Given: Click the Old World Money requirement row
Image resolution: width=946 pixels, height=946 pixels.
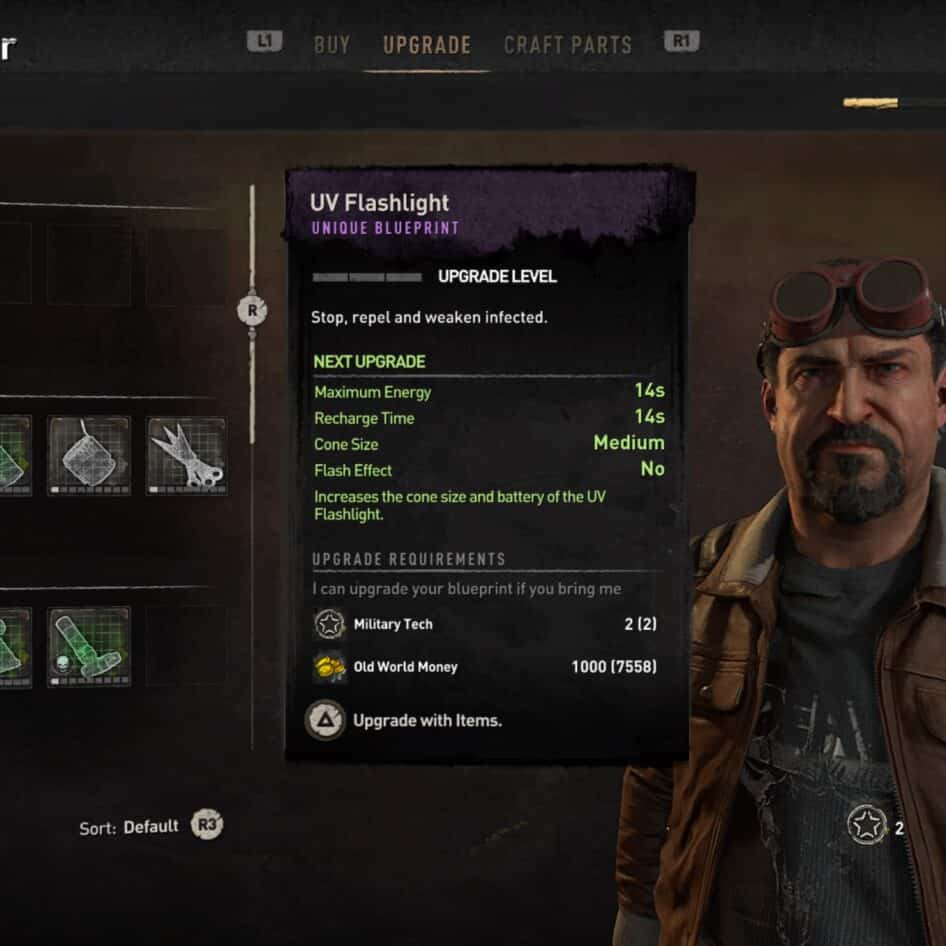Looking at the screenshot, I should (x=484, y=667).
